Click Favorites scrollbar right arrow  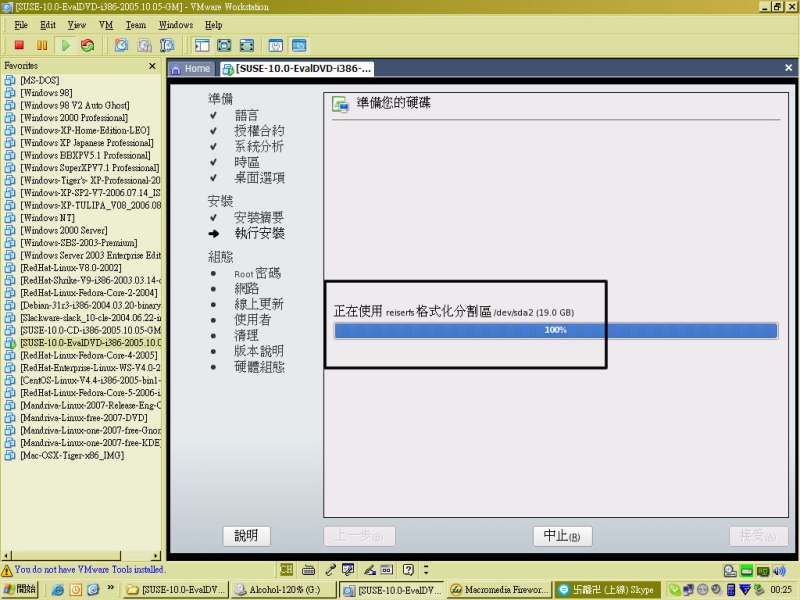pyautogui.click(x=156, y=555)
